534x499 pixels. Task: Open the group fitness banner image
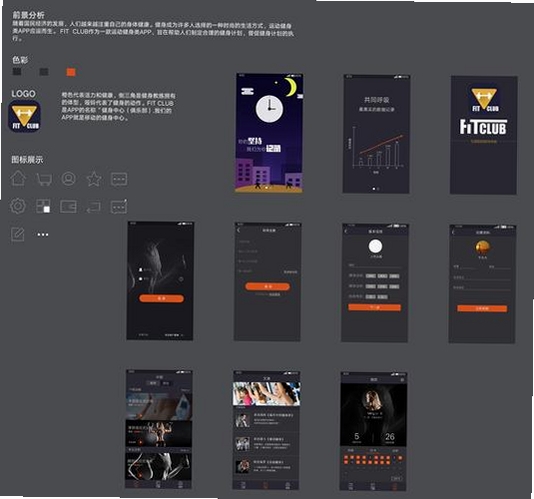tap(267, 394)
